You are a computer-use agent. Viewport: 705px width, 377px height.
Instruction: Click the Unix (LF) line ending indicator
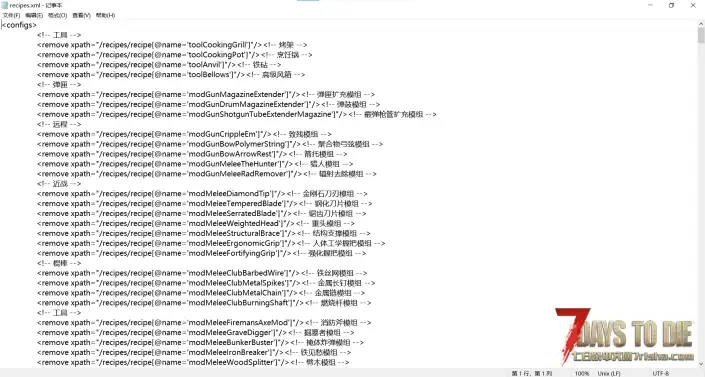609,373
